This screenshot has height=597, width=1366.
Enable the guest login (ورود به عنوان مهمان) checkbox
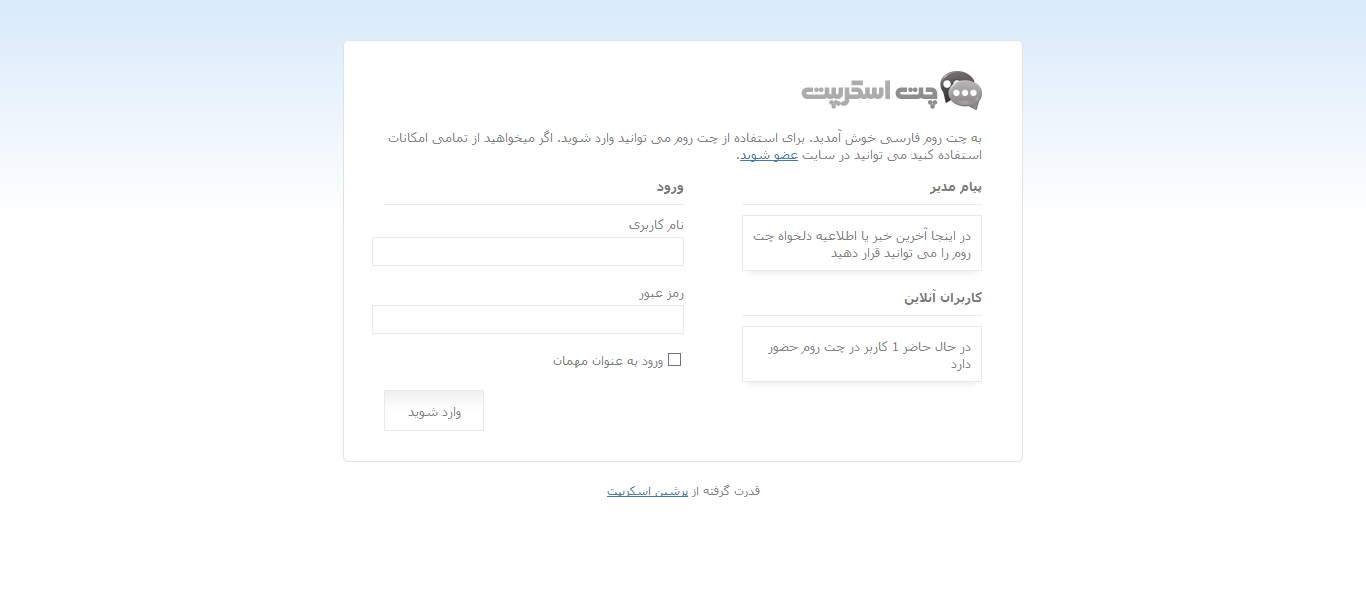[x=674, y=360]
